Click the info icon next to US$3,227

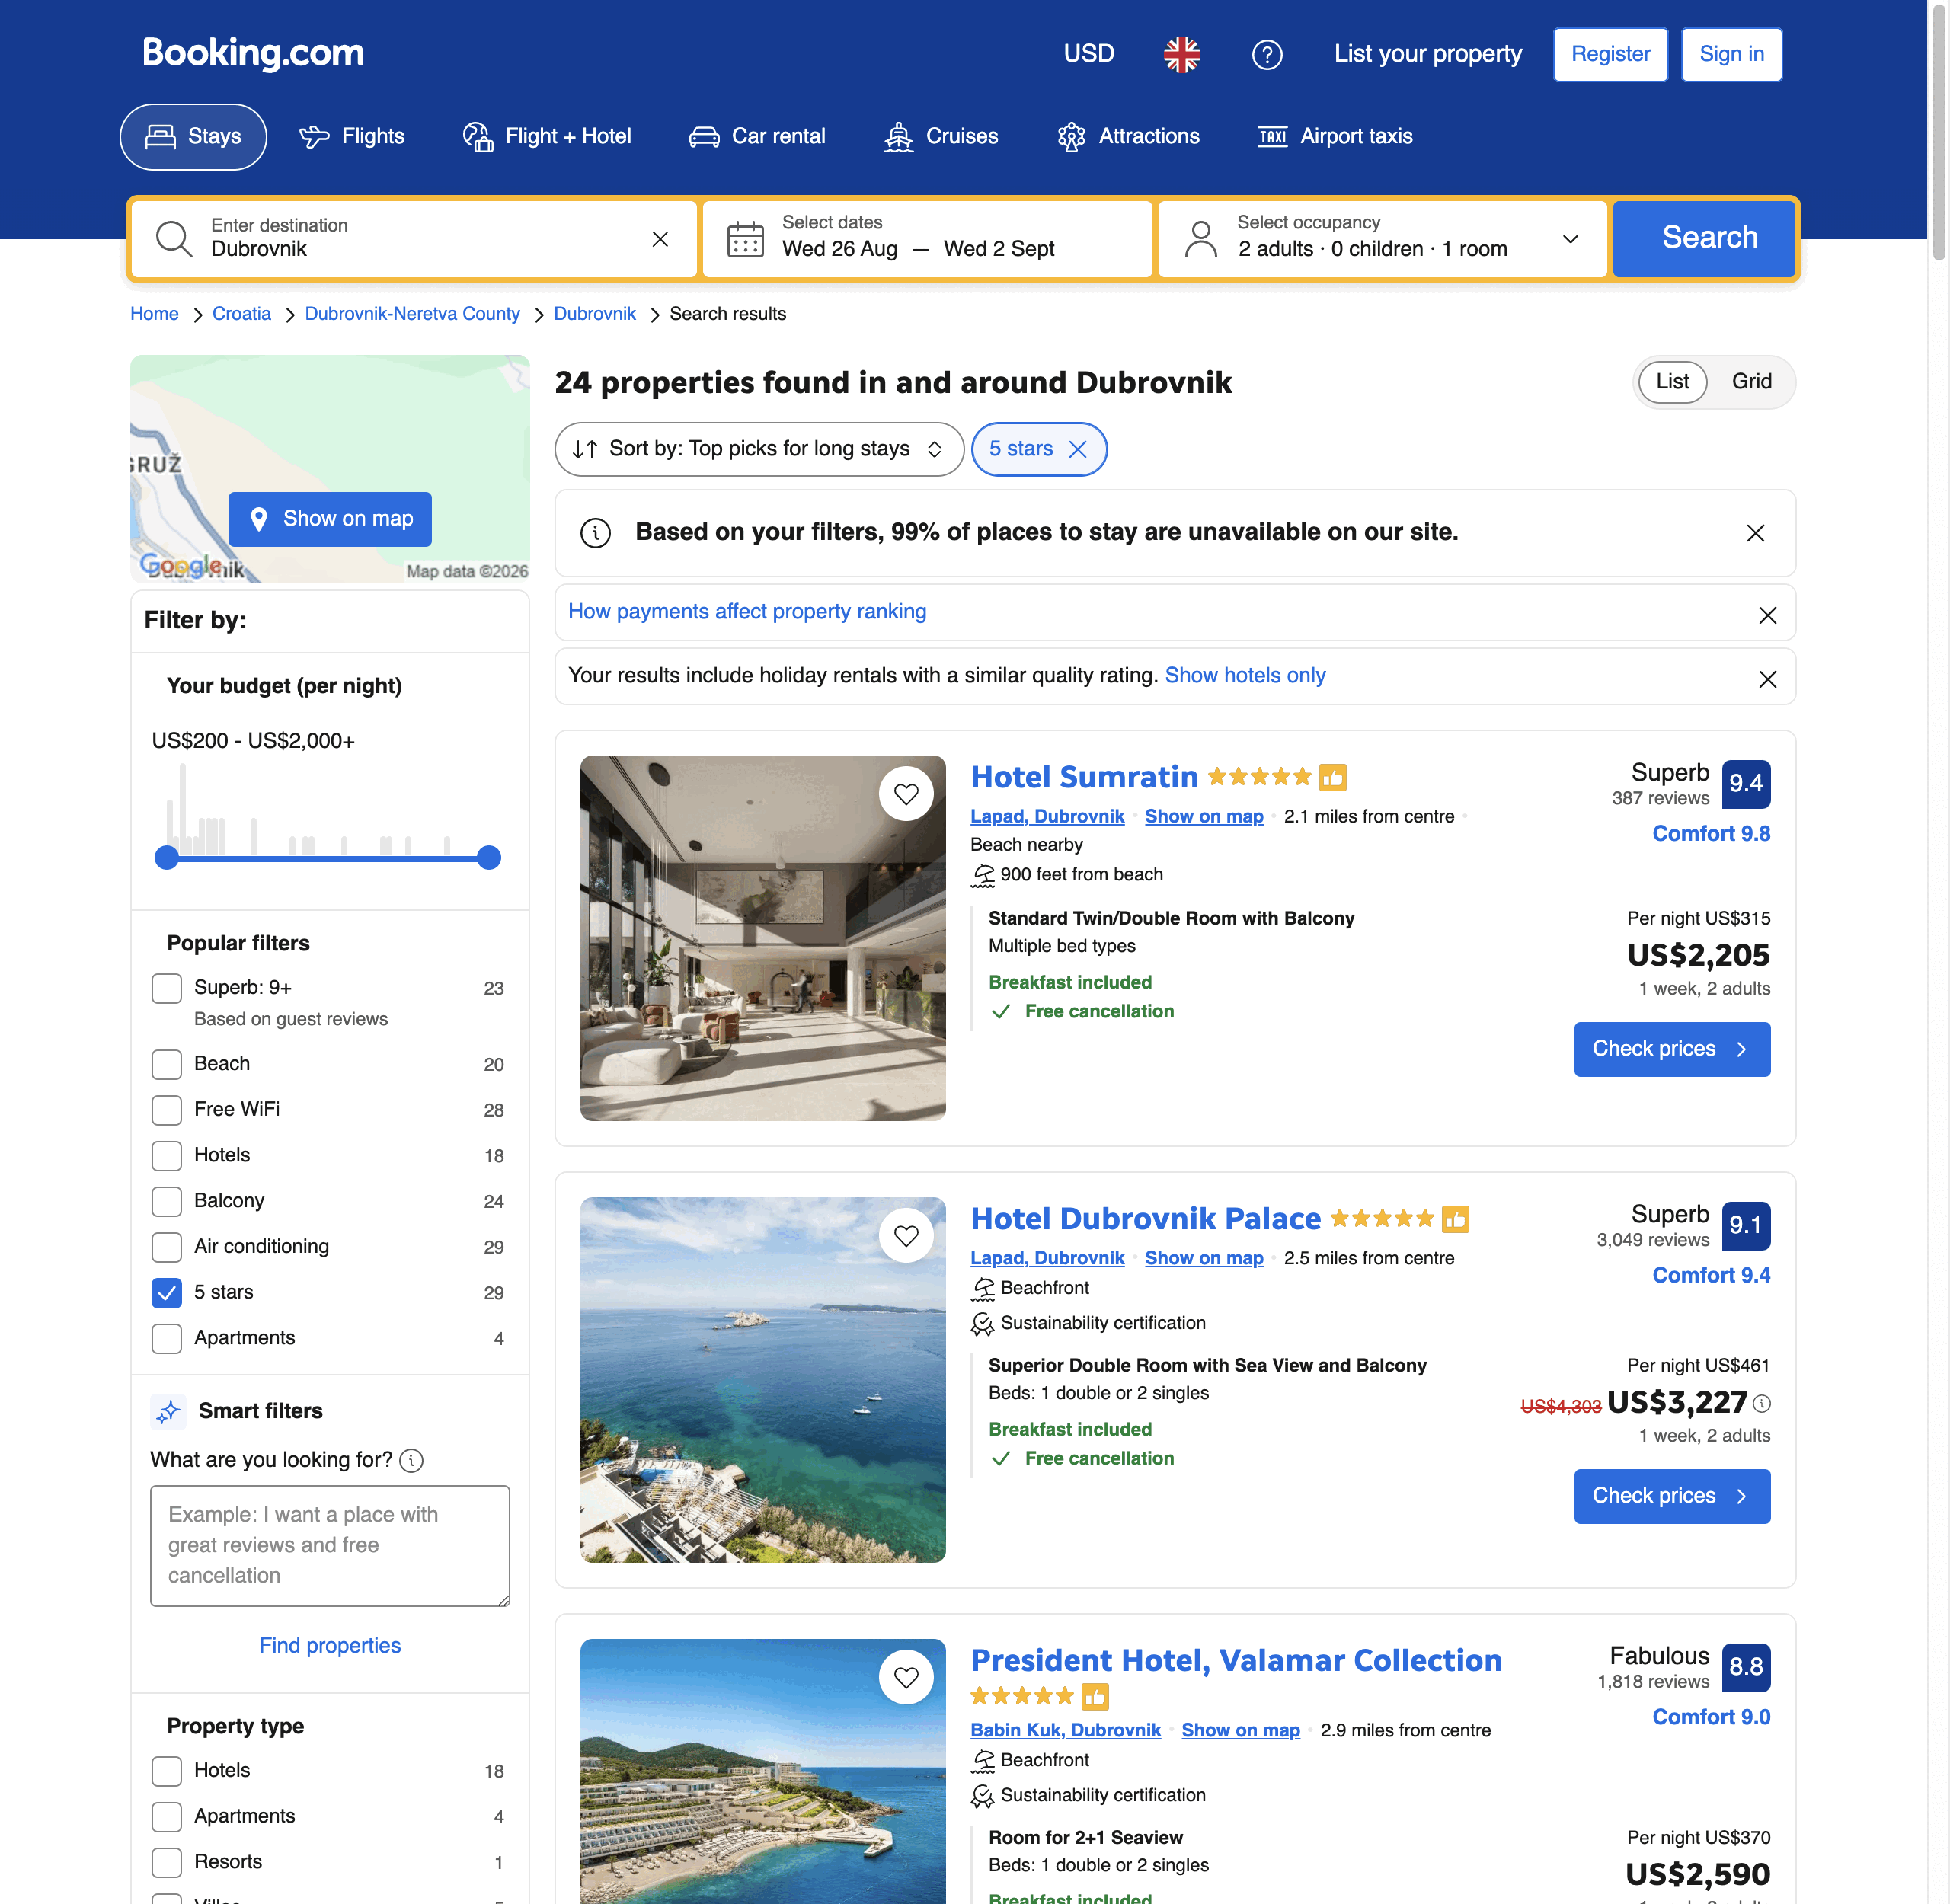(1762, 1403)
